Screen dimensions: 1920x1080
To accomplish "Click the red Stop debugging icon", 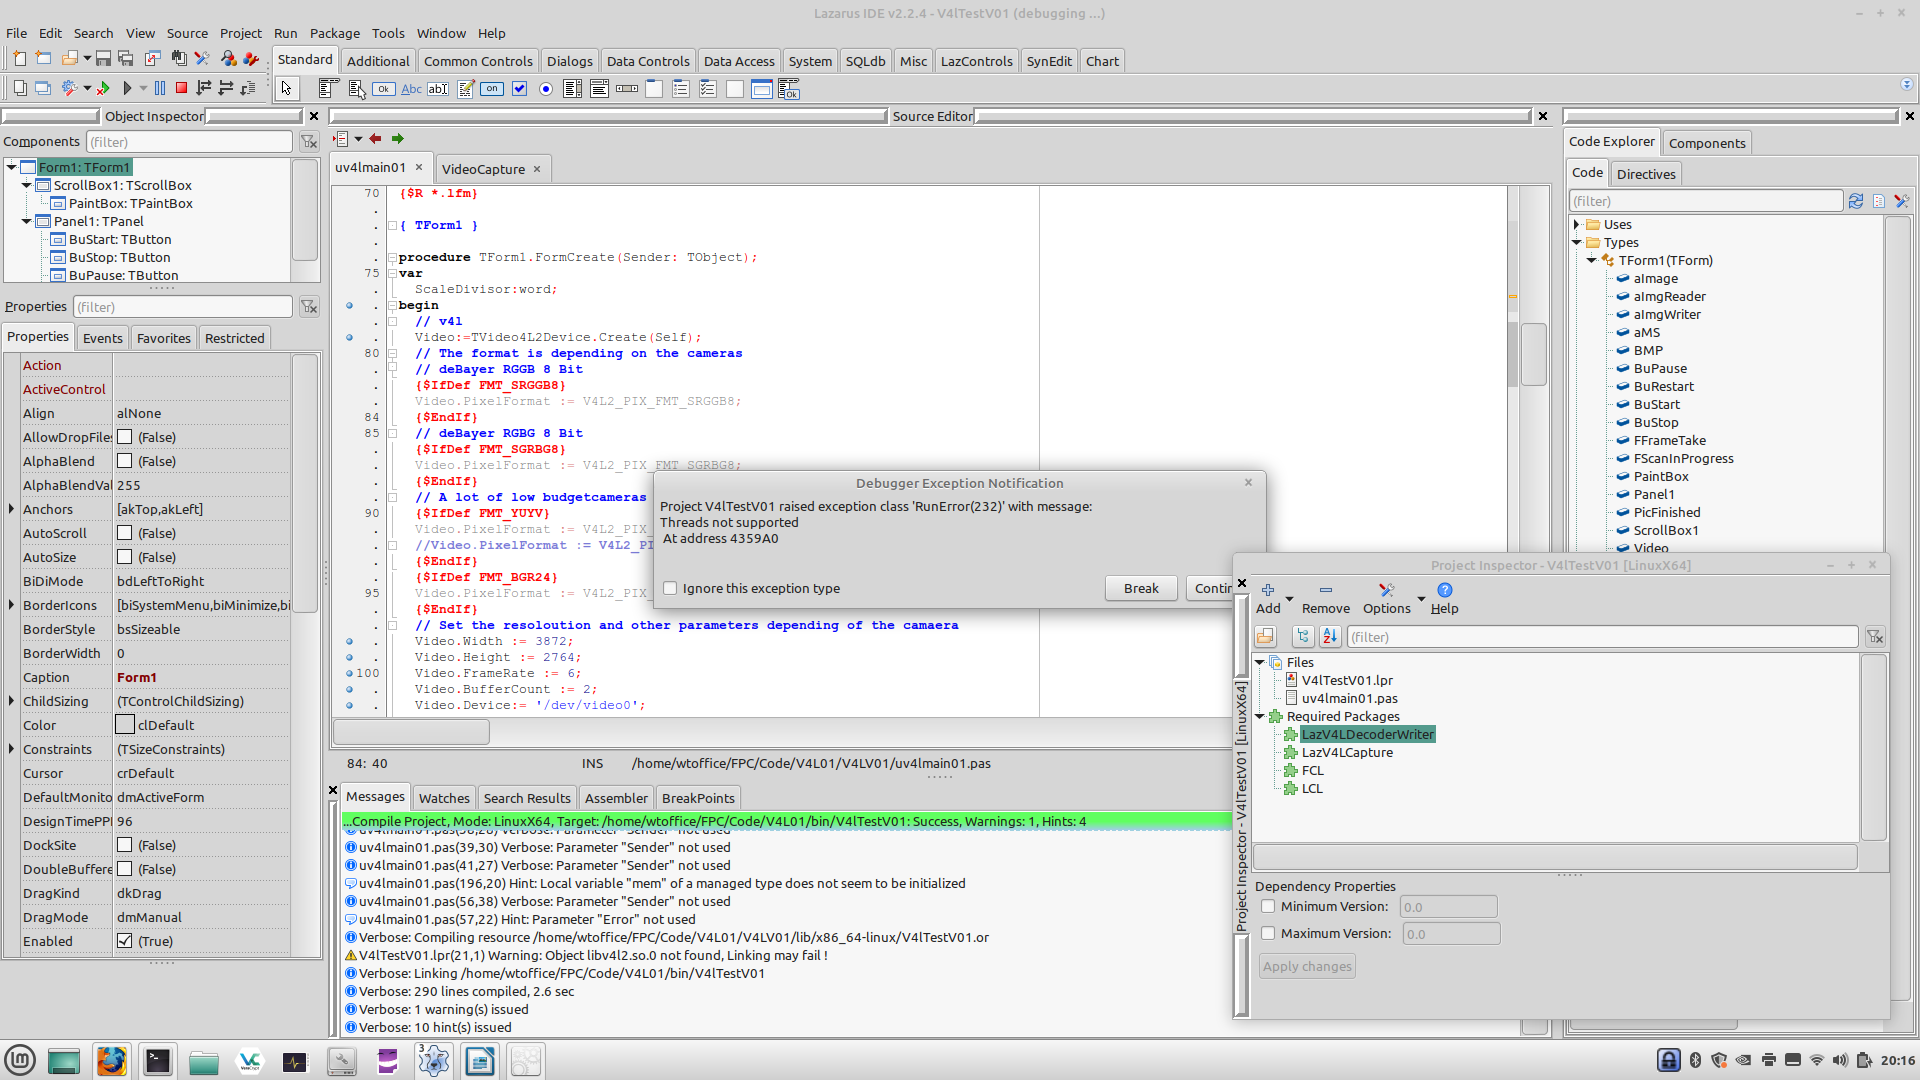I will (x=181, y=89).
